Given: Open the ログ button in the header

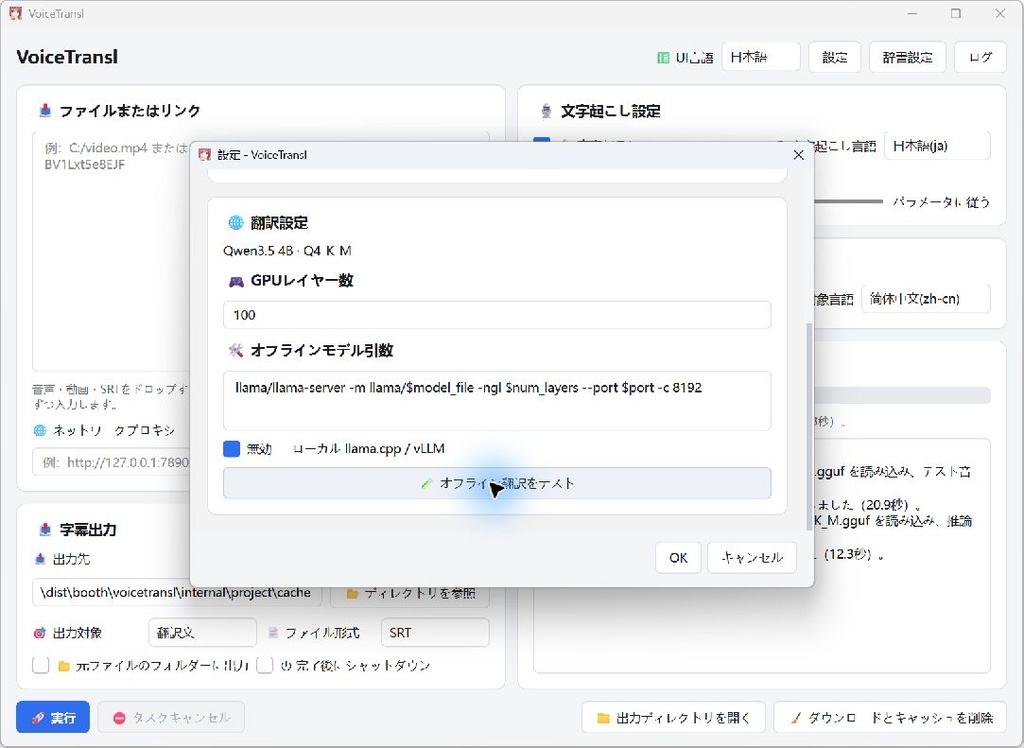Looking at the screenshot, I should pyautogui.click(x=980, y=57).
